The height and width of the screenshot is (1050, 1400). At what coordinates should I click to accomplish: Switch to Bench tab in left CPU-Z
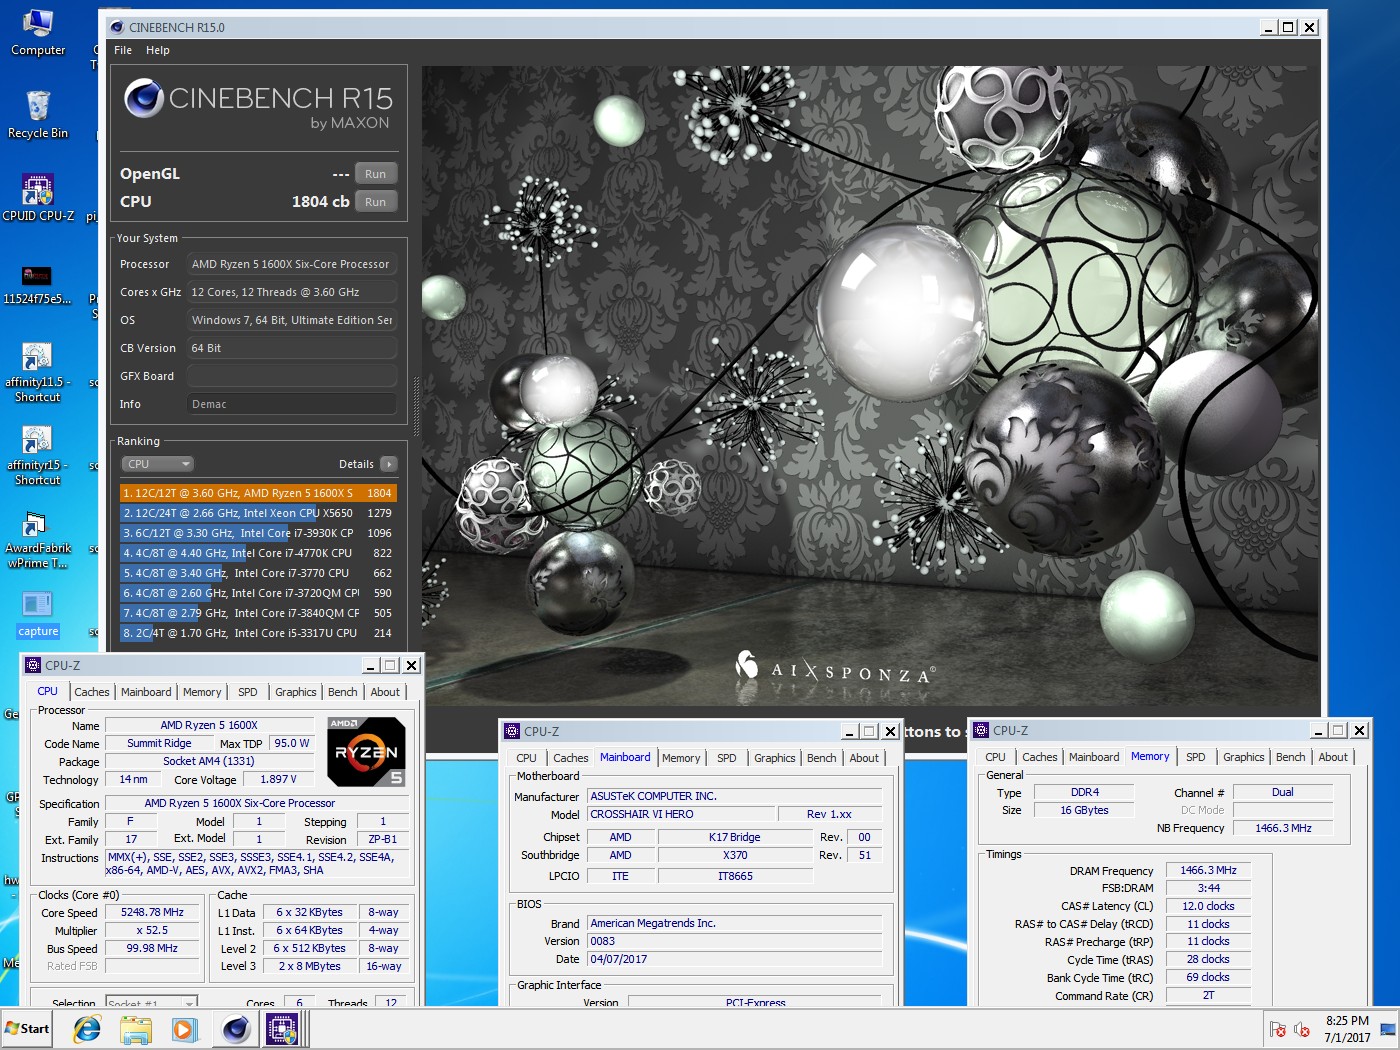(x=343, y=692)
